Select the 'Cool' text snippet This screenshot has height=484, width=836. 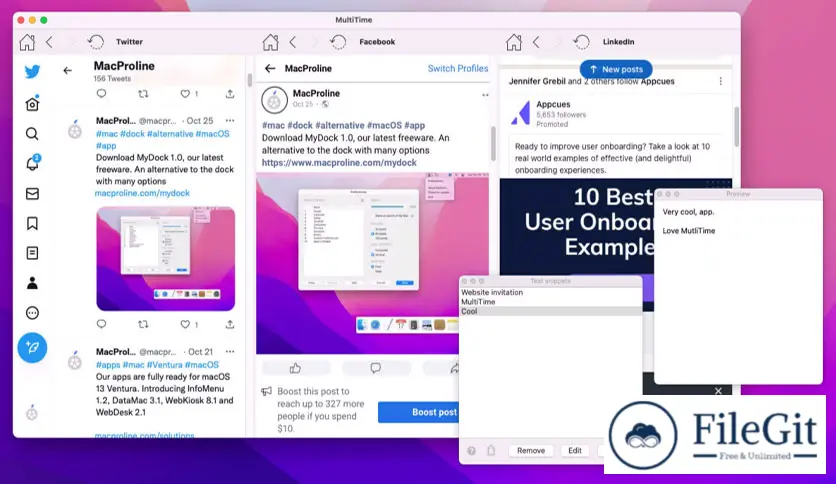tap(470, 312)
